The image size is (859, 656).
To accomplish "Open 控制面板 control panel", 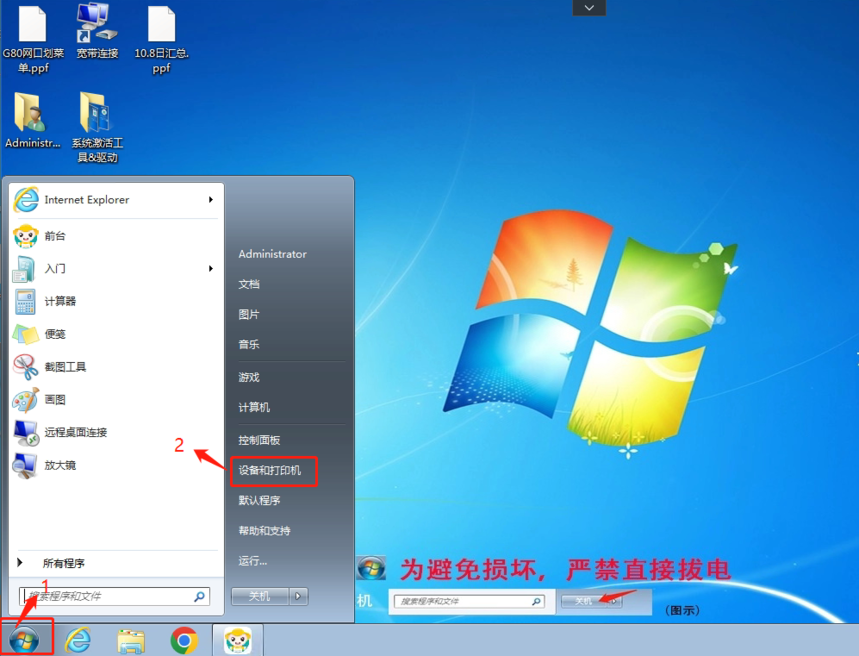I will click(x=260, y=441).
